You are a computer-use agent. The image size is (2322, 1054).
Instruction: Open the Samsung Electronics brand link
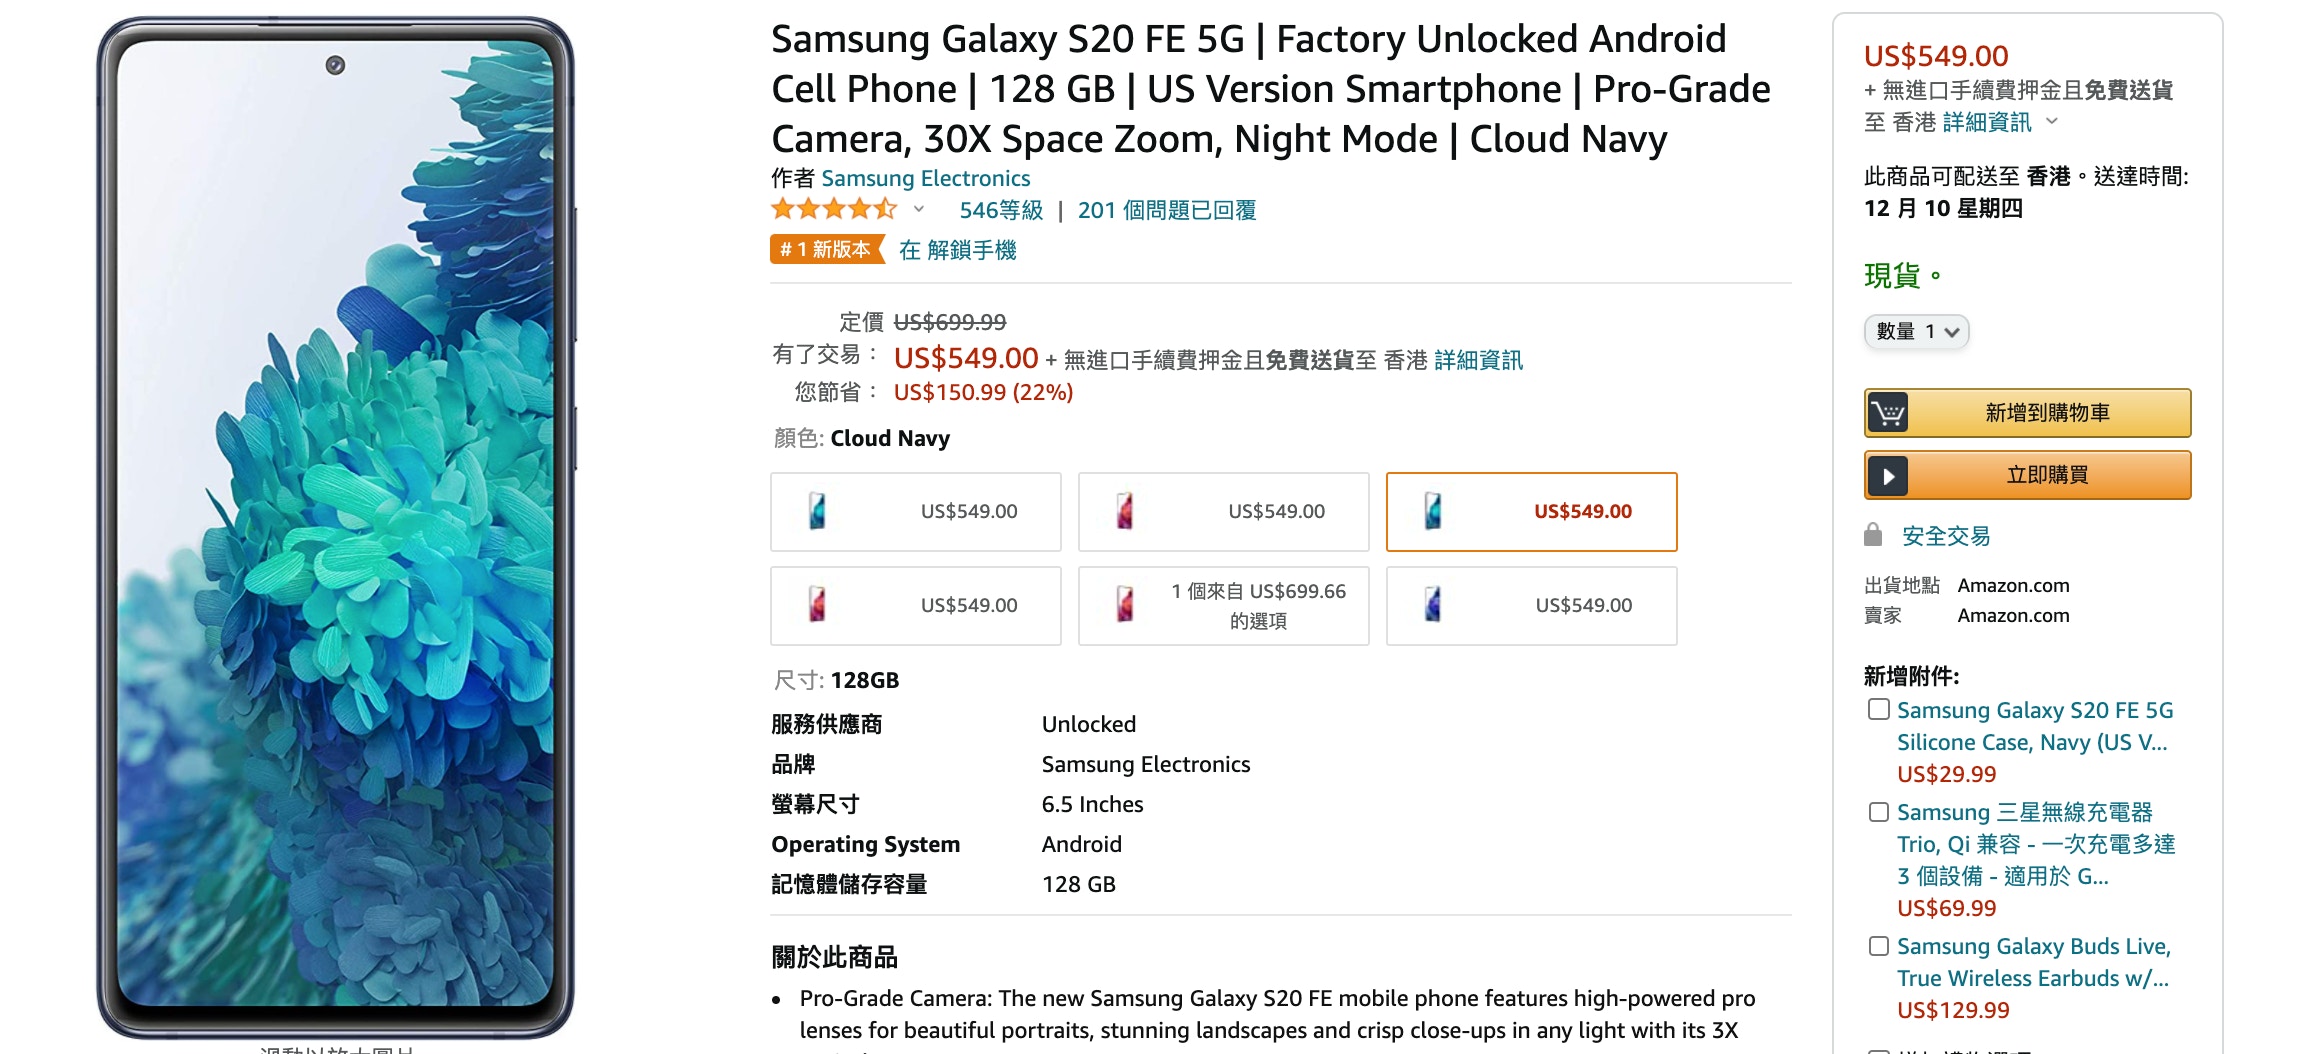pos(925,179)
